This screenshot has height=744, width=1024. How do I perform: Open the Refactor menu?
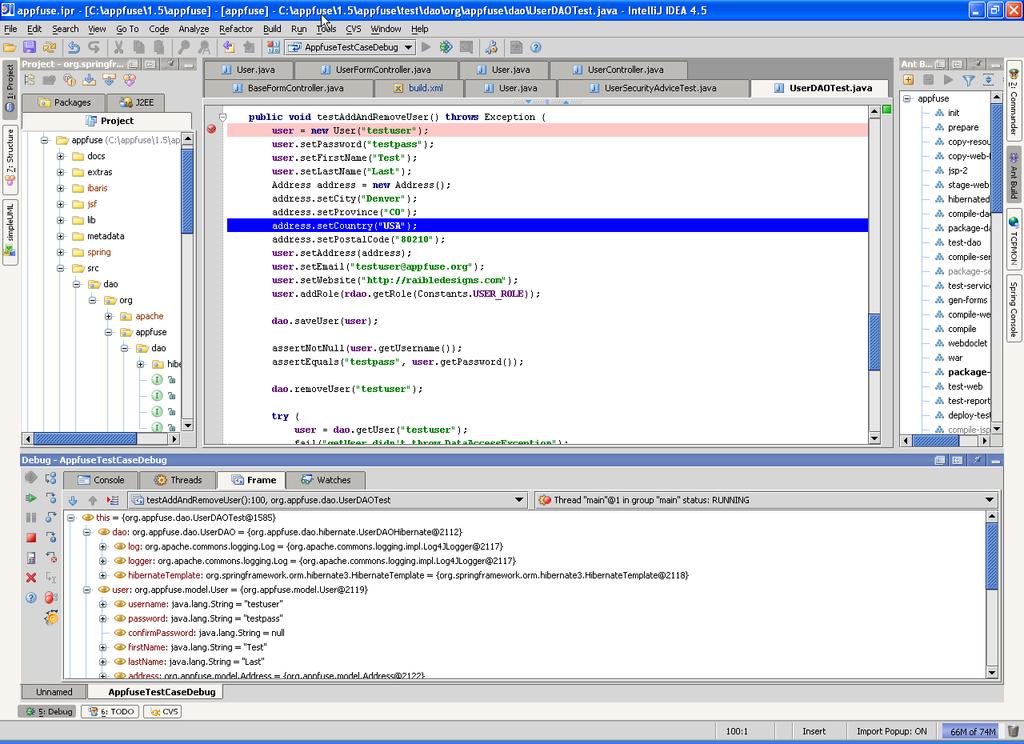click(236, 29)
